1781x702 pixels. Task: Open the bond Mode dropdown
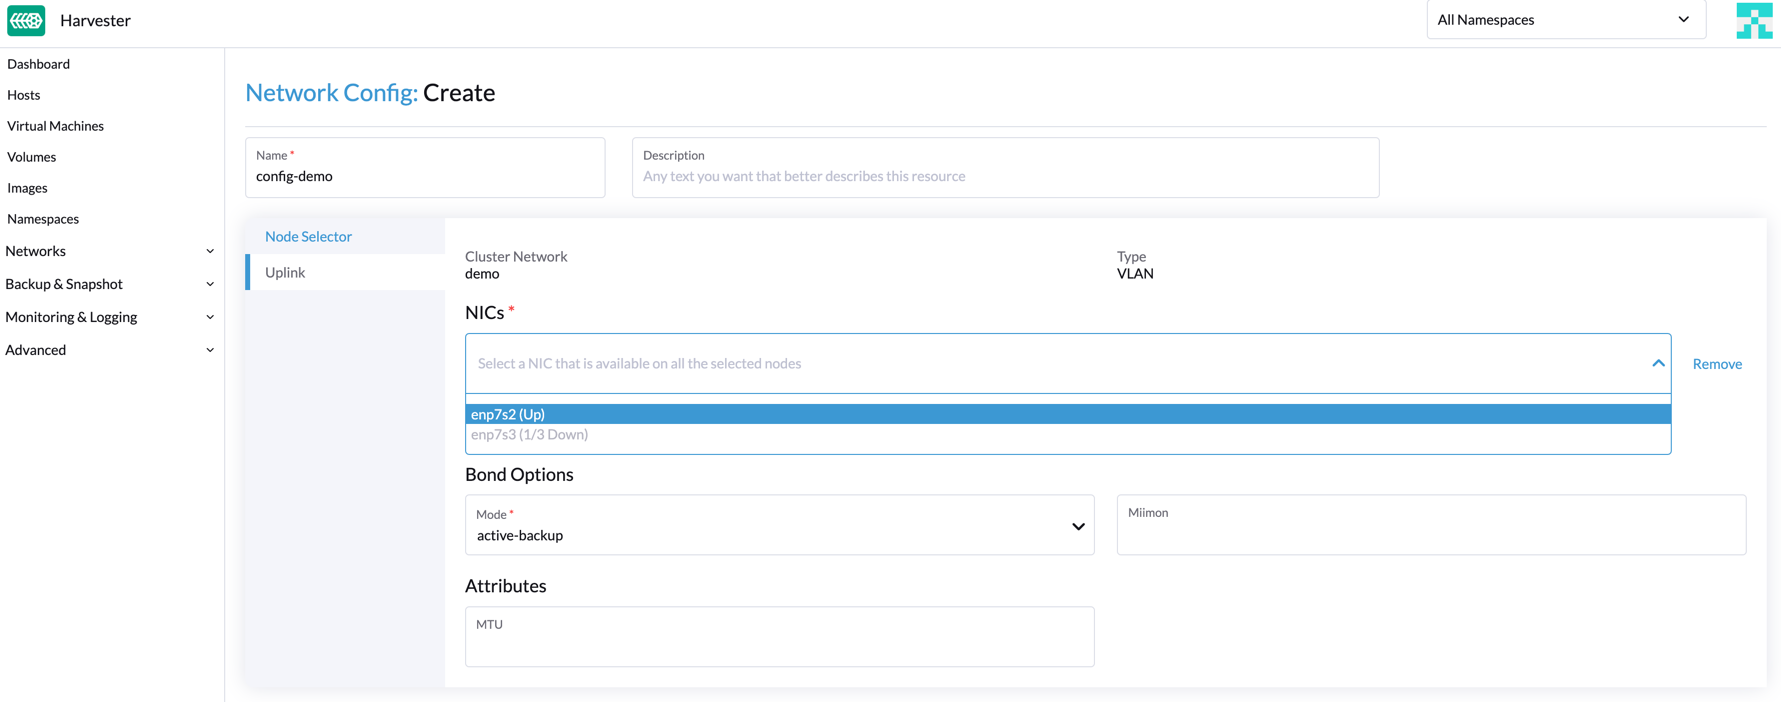[x=779, y=526]
